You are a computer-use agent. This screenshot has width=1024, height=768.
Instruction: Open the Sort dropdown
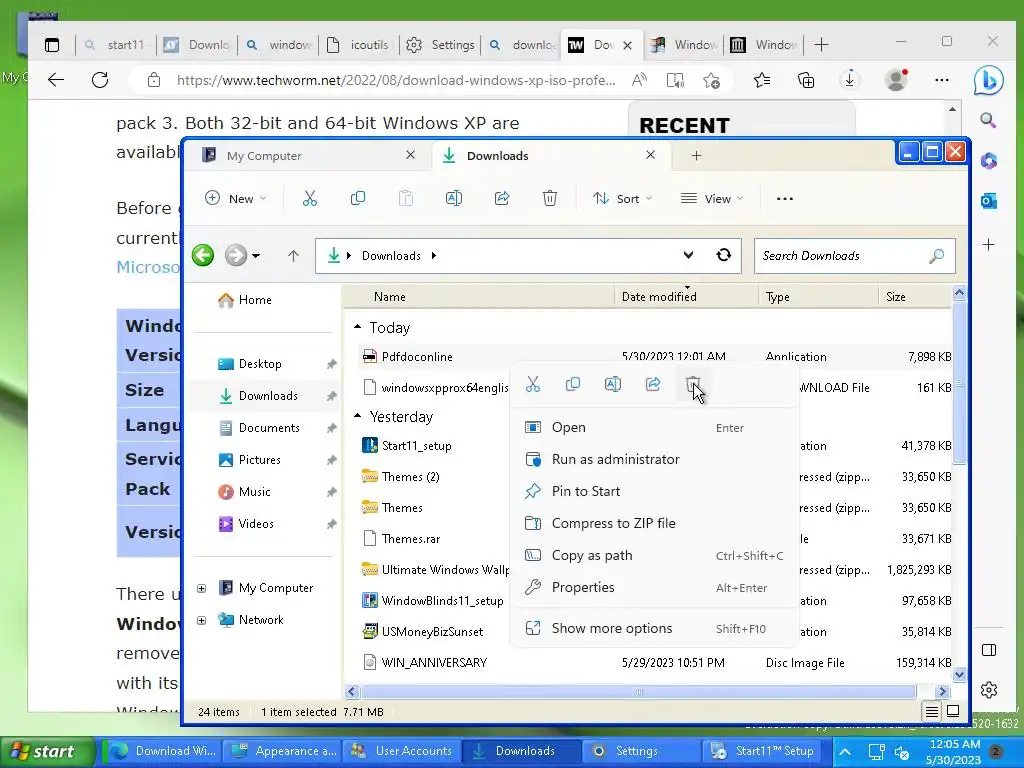click(x=622, y=199)
